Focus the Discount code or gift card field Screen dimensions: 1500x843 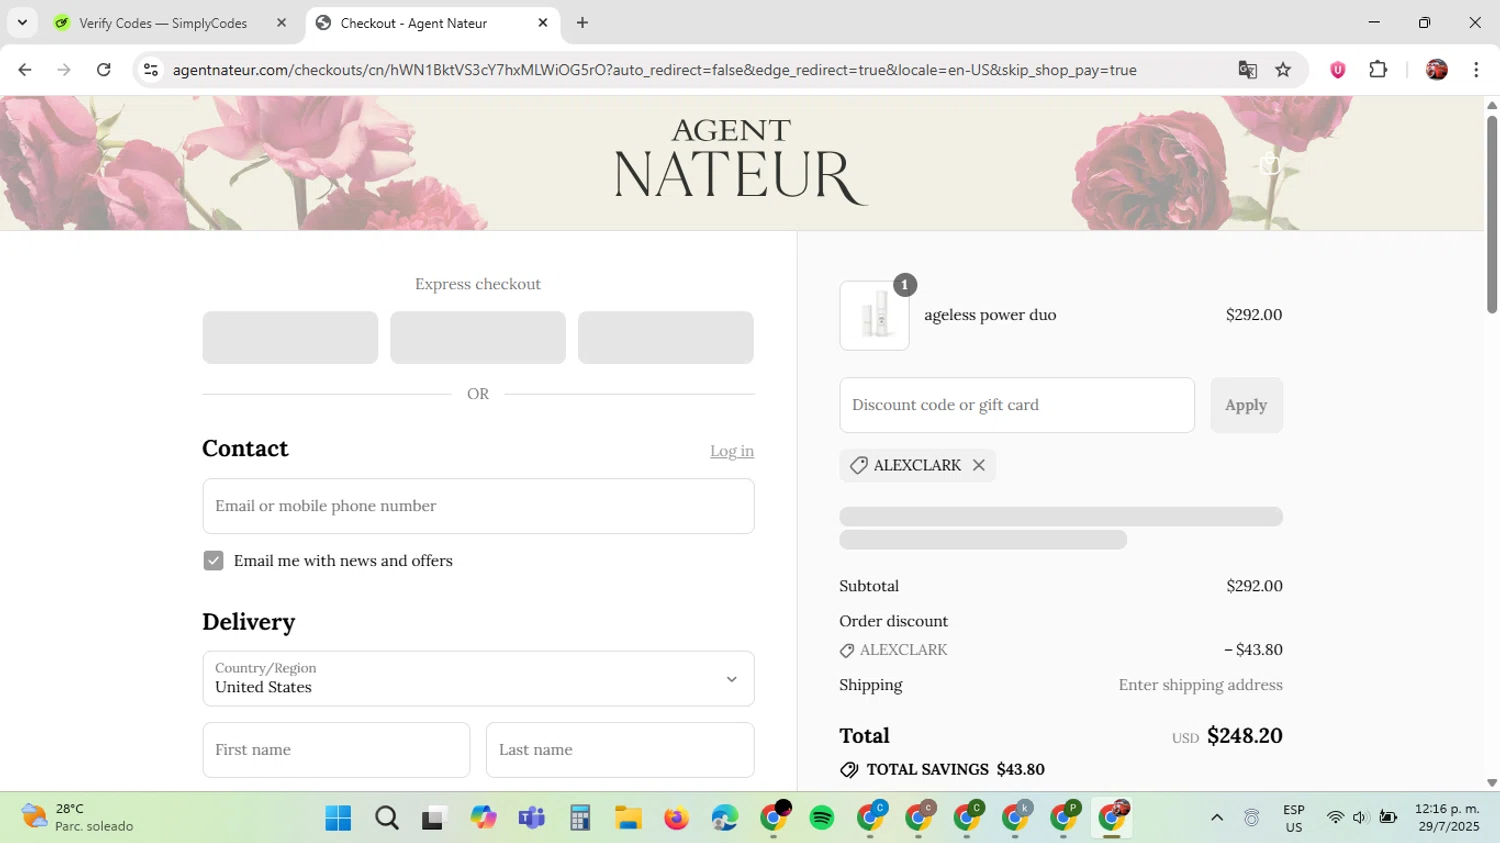pos(1017,405)
